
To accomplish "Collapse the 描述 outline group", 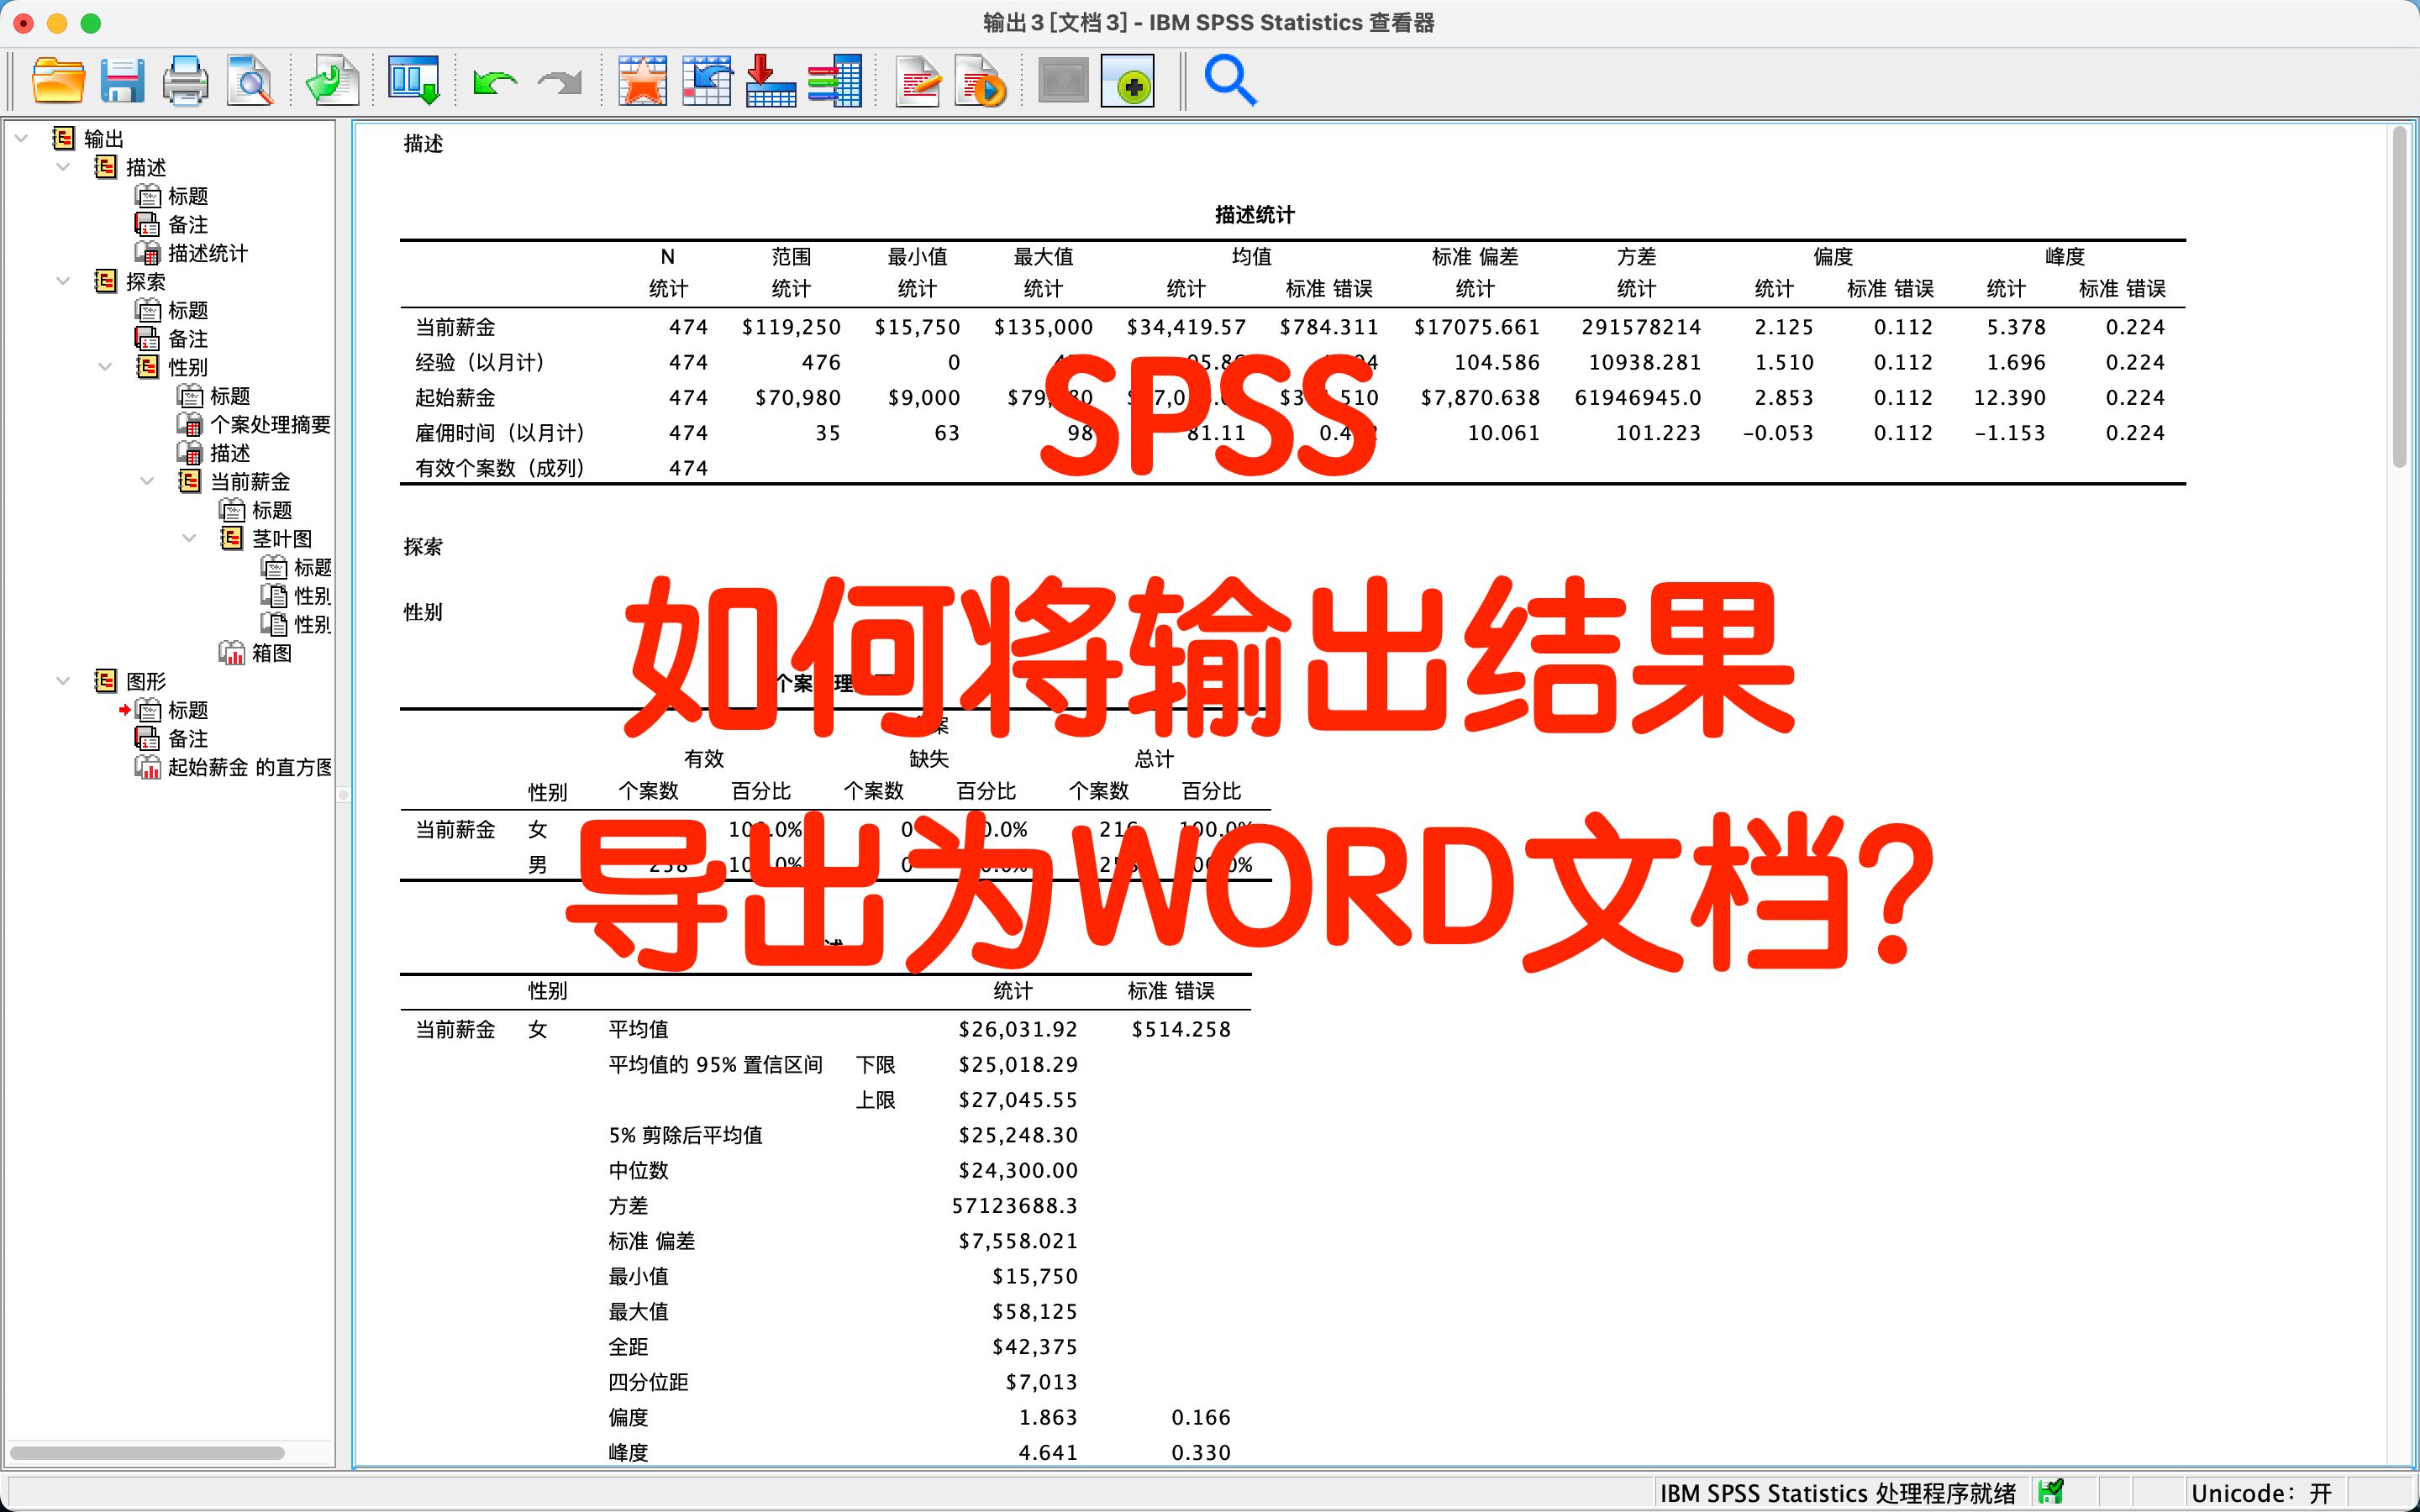I will (x=63, y=167).
